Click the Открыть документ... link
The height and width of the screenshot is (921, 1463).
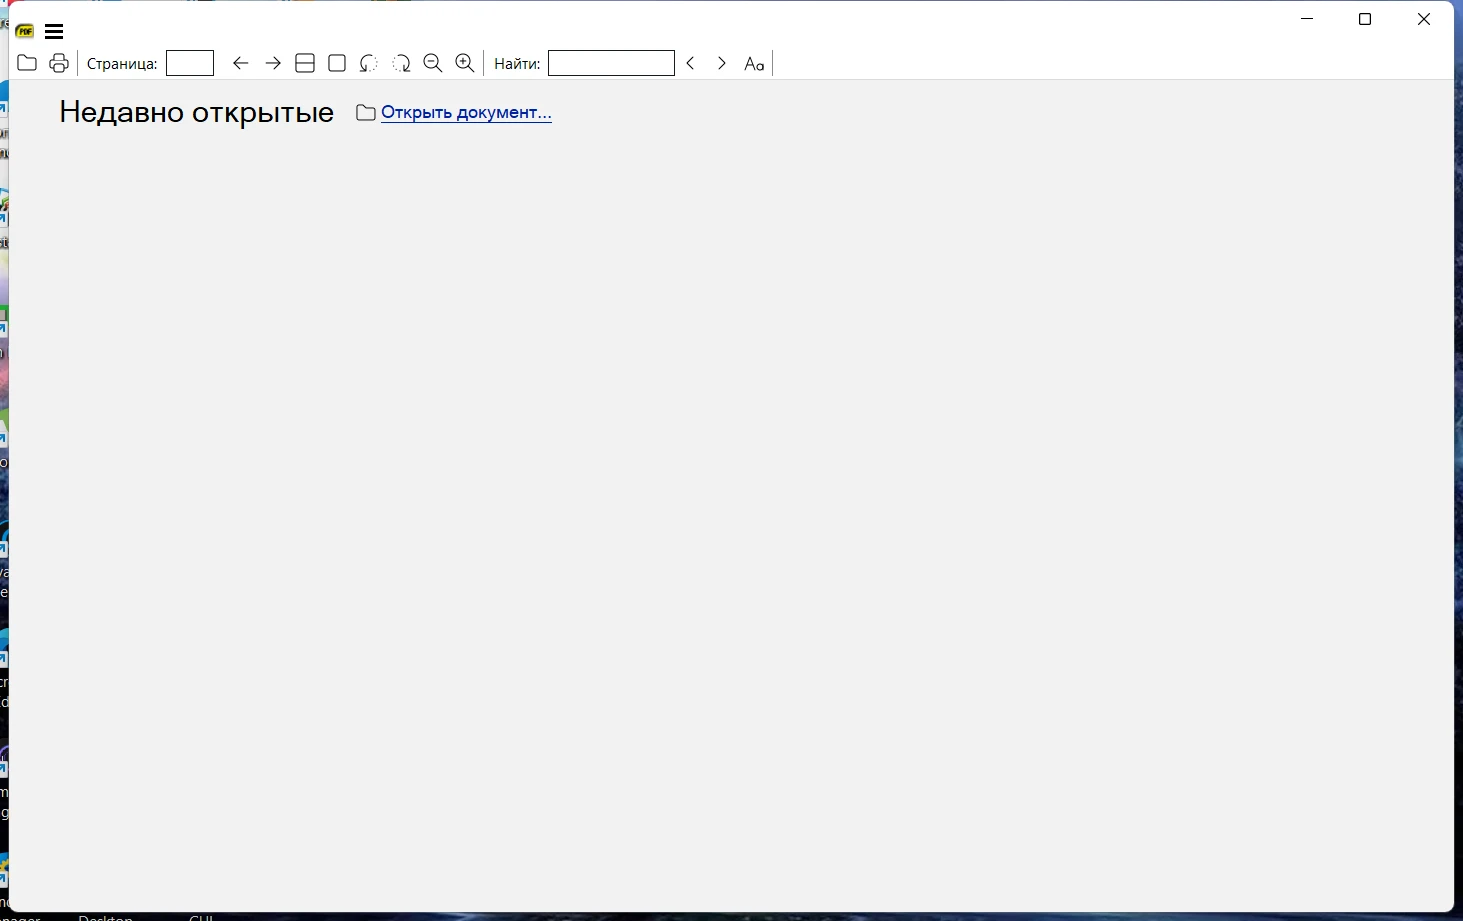(466, 112)
